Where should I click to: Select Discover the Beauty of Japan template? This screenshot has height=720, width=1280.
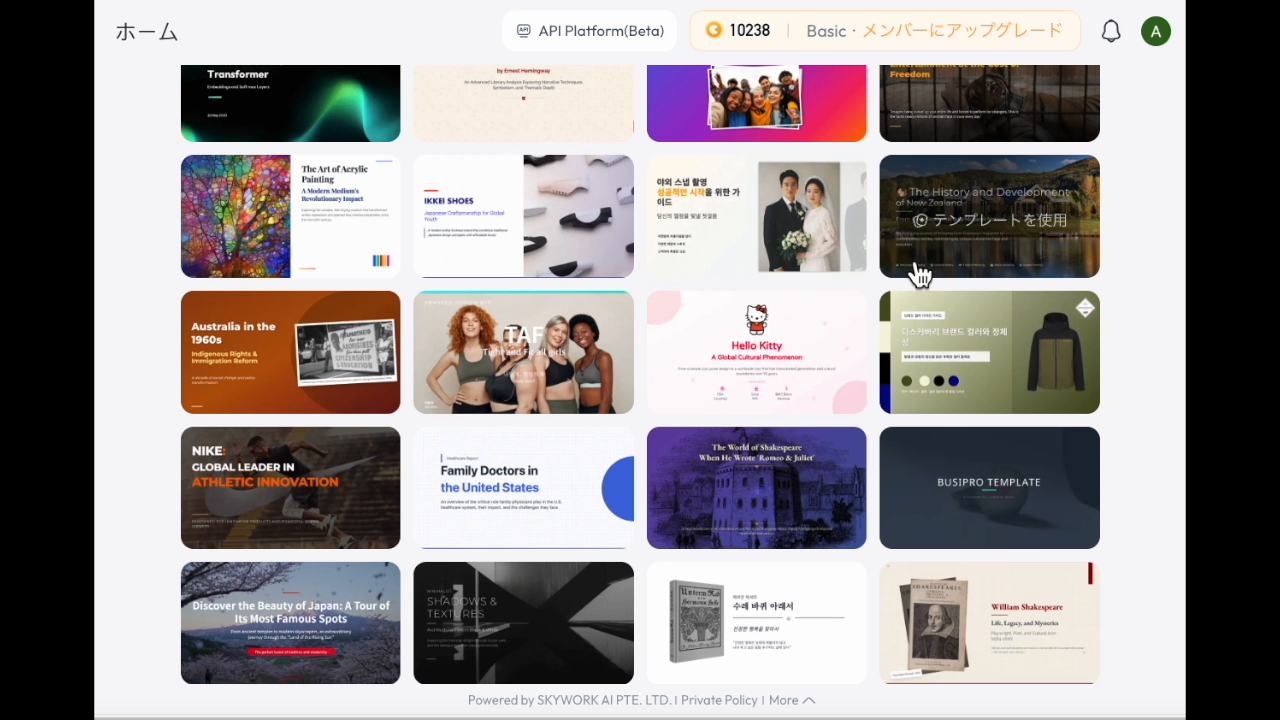291,623
